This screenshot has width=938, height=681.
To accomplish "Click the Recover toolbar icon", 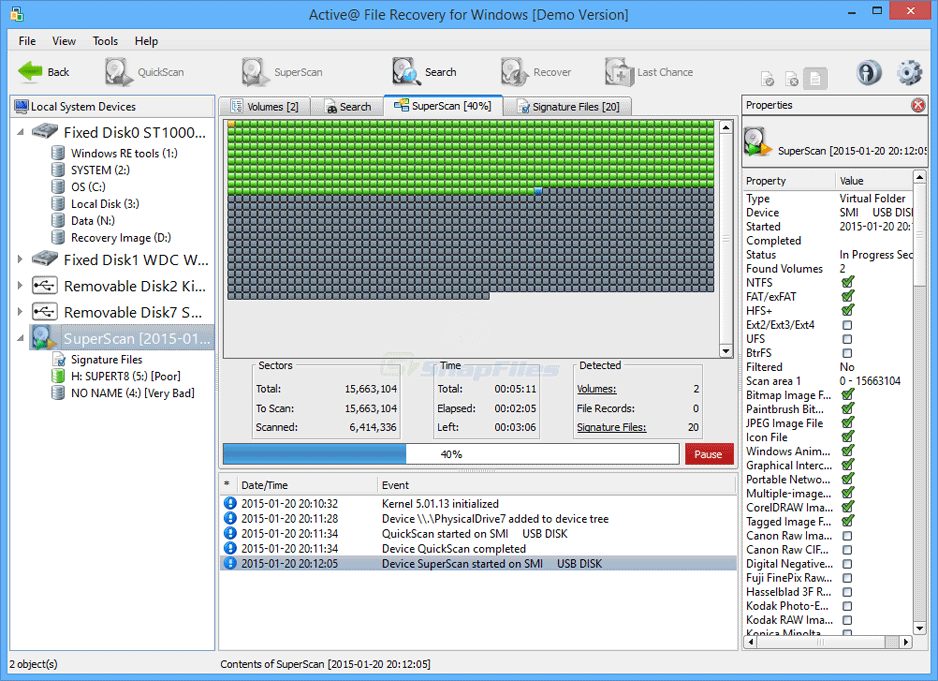I will point(513,71).
